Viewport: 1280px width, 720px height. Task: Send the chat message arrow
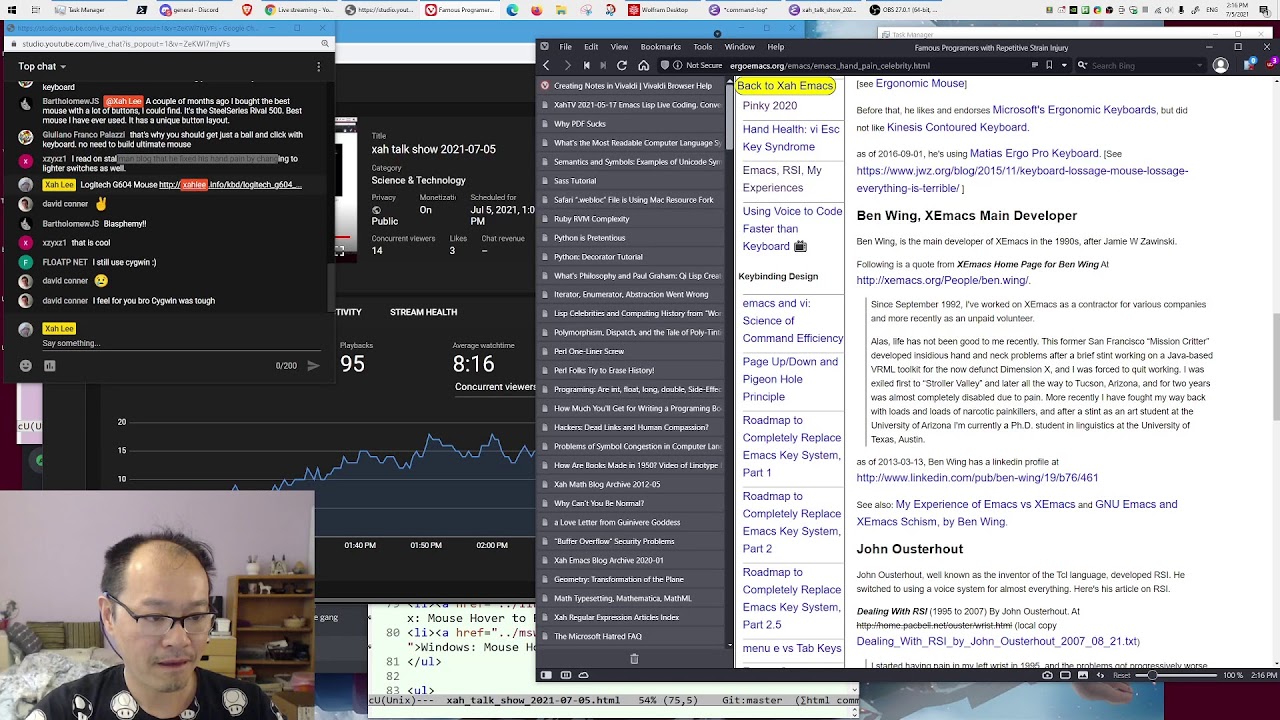tap(313, 366)
